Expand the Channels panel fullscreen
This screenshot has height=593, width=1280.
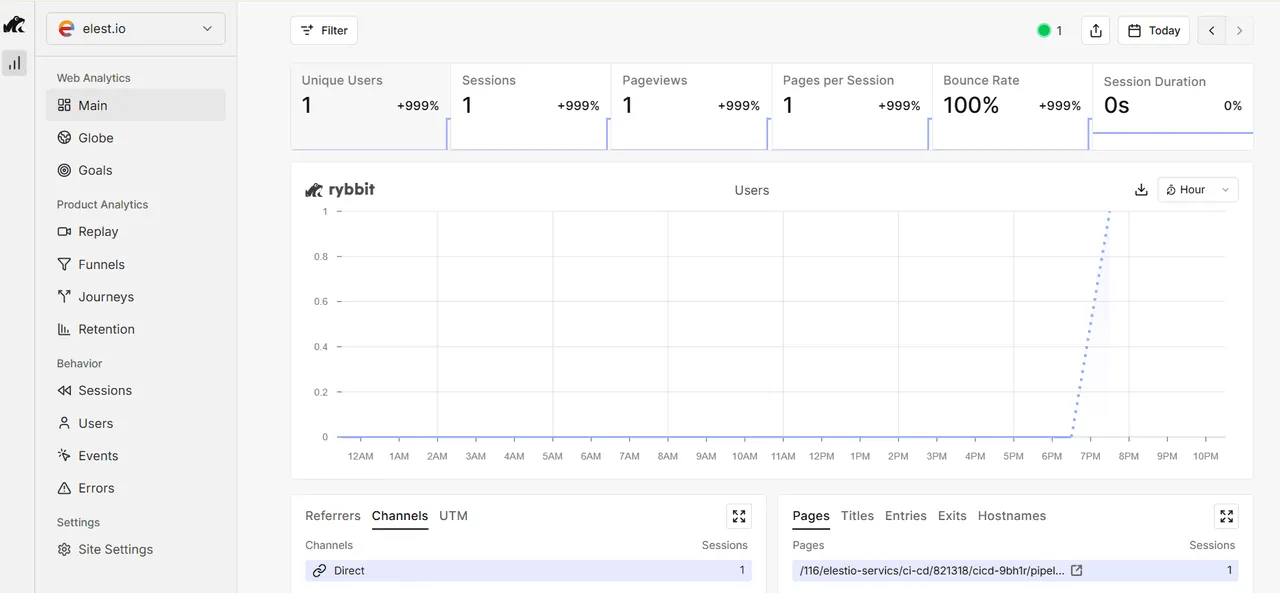(x=739, y=516)
